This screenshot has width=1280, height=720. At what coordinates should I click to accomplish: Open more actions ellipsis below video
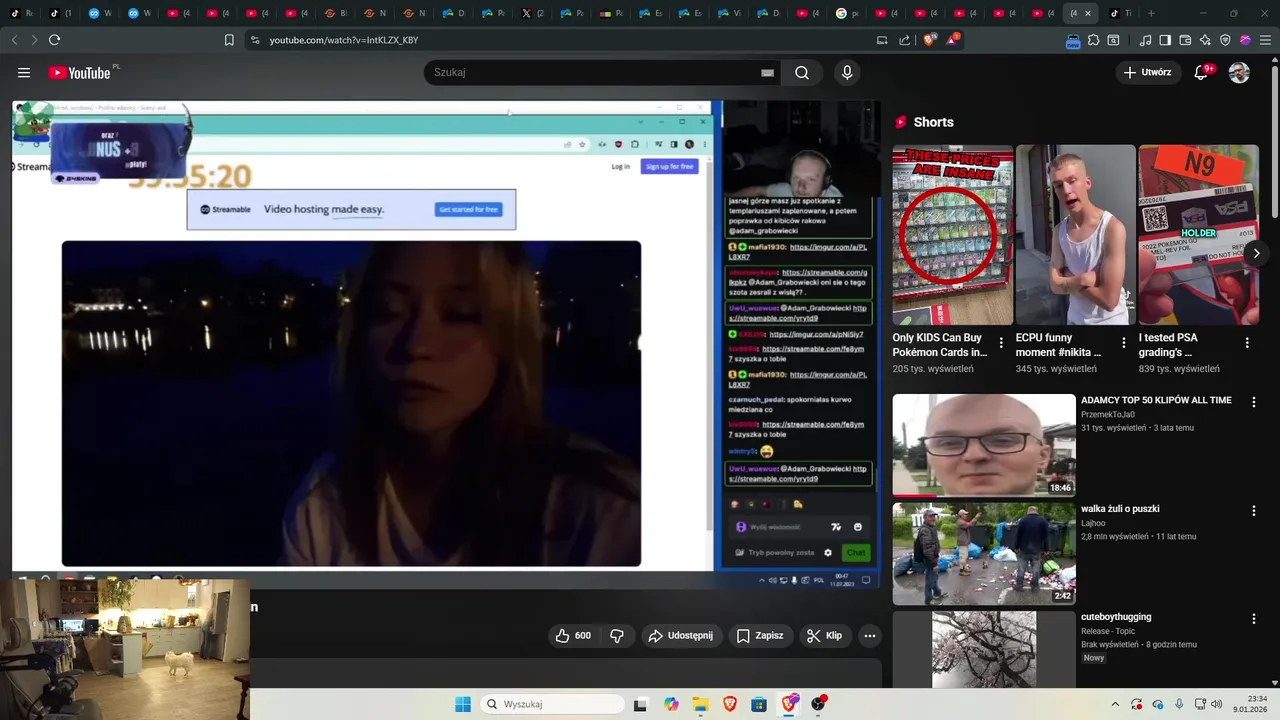pos(870,636)
